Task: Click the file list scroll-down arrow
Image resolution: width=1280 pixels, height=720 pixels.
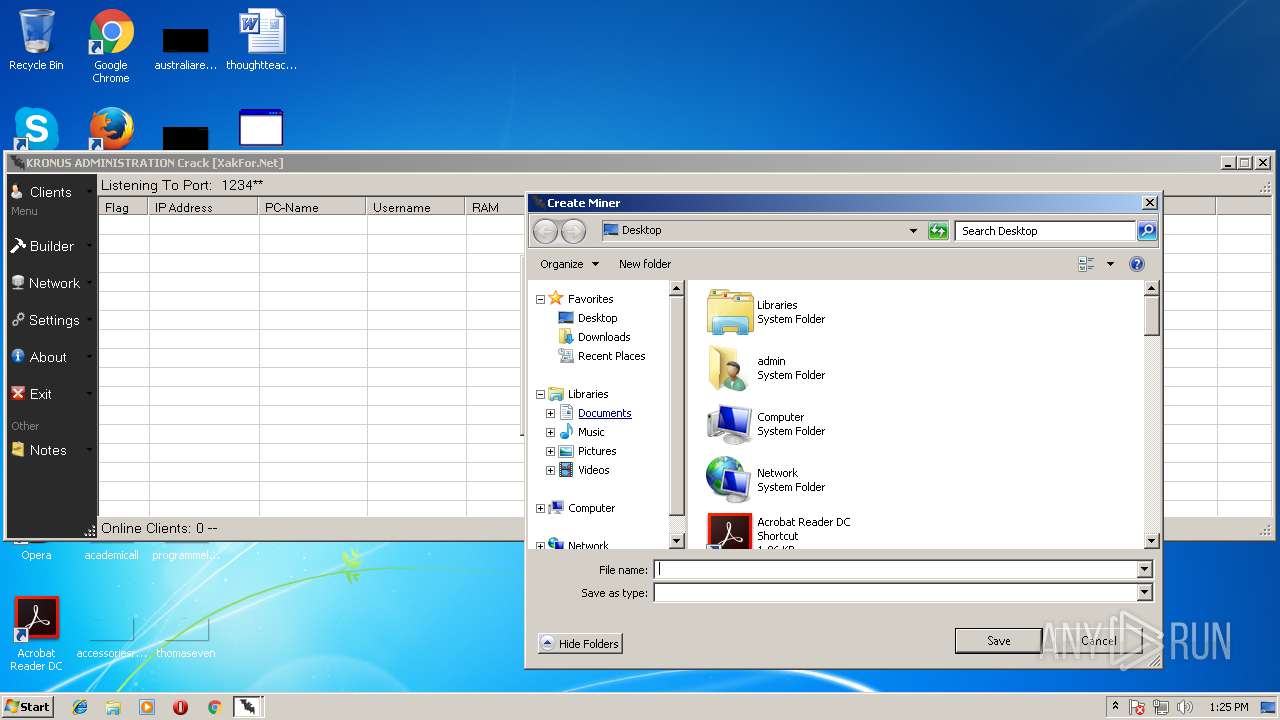Action: click(x=1151, y=541)
